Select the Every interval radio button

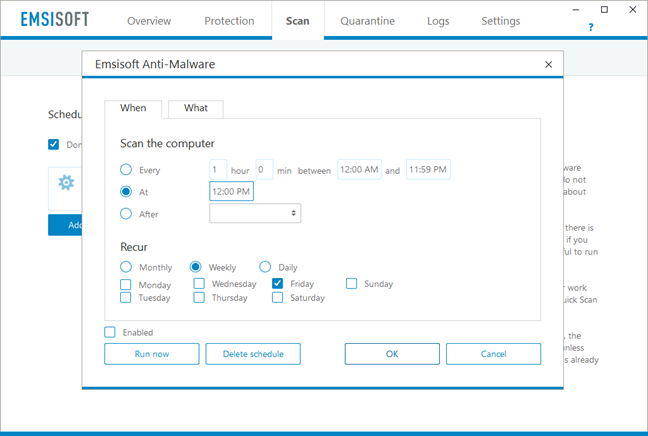point(126,169)
